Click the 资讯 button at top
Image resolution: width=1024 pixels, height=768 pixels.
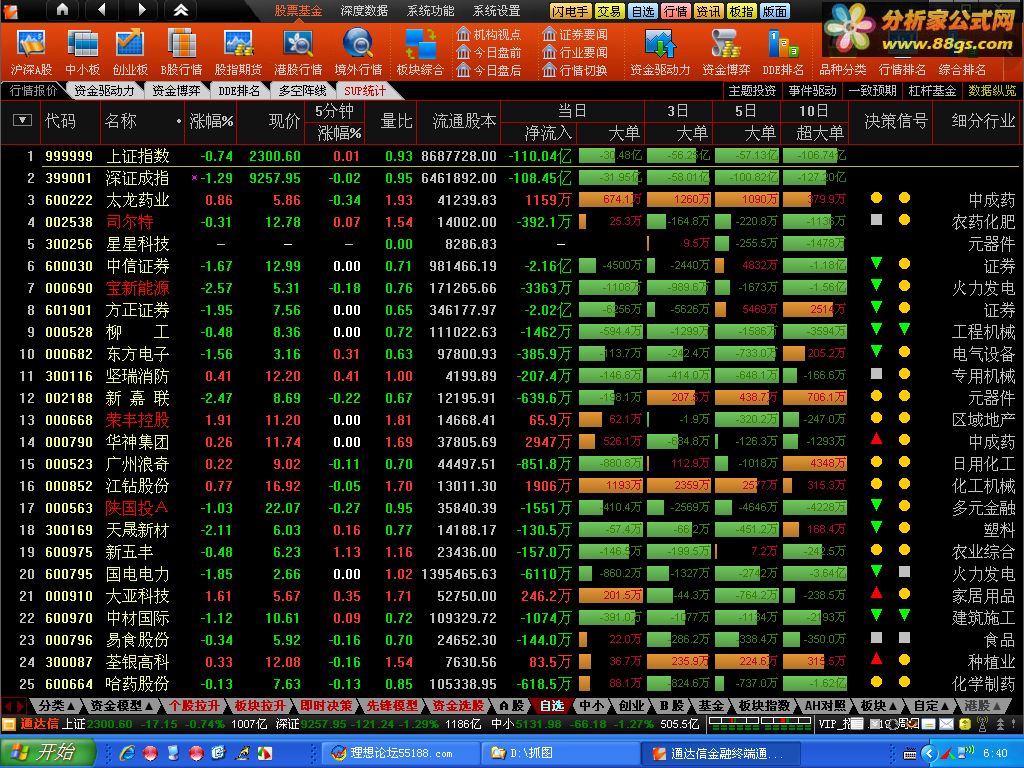coord(708,11)
